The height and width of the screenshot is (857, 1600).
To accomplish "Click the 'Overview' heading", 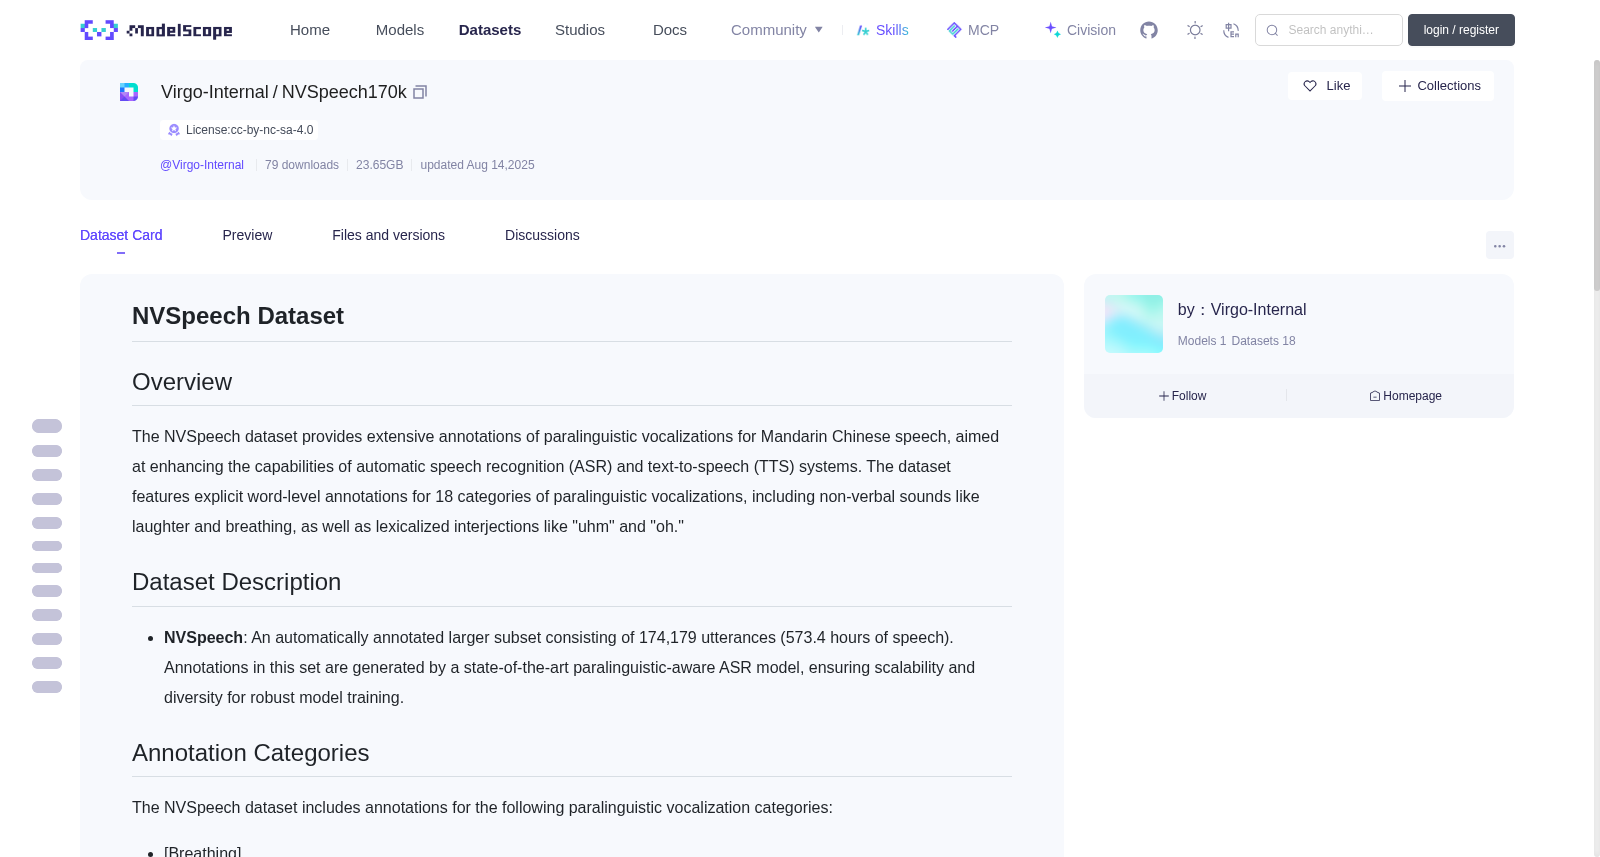I will click(x=182, y=382).
